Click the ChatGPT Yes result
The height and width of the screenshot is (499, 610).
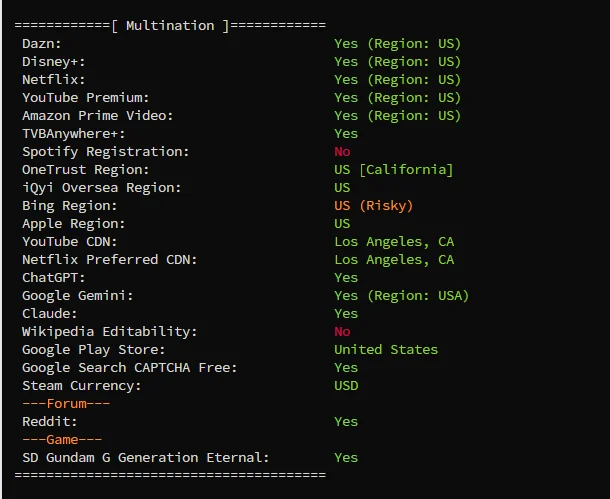pyautogui.click(x=346, y=278)
